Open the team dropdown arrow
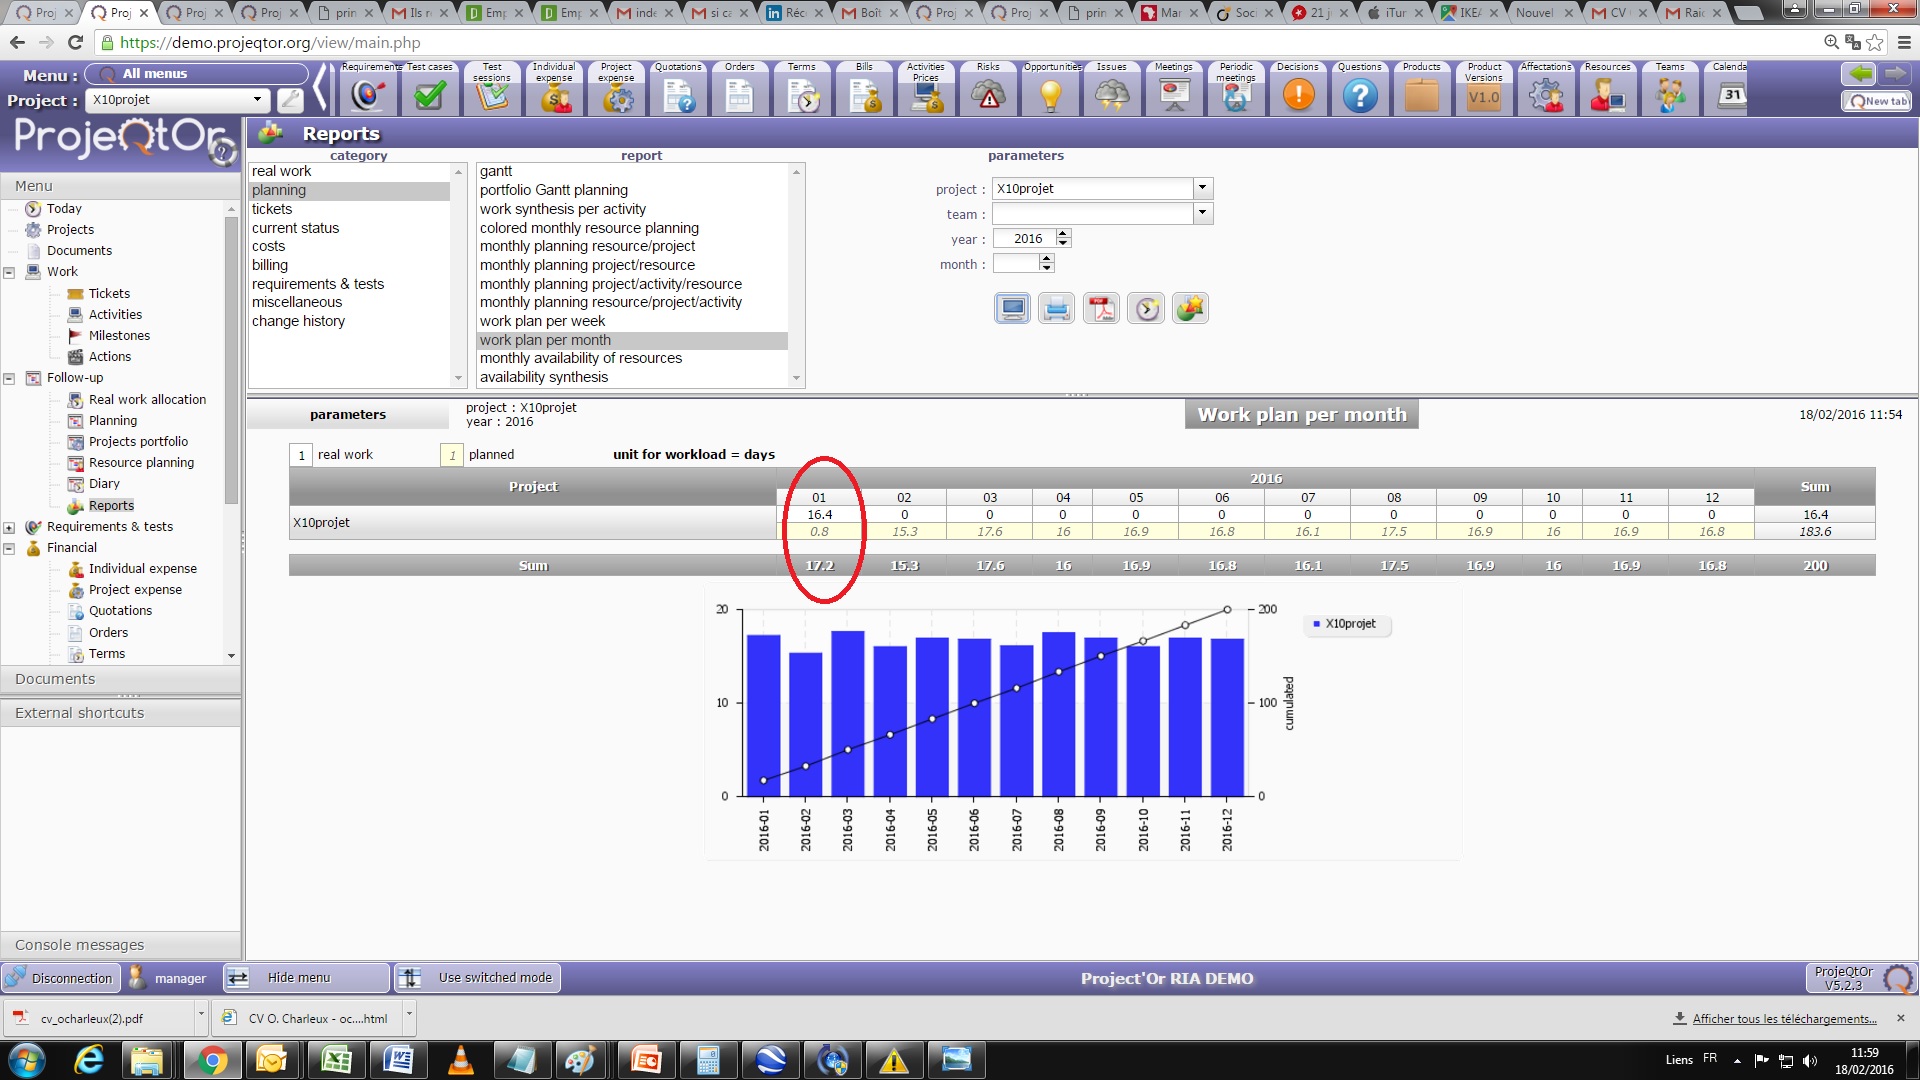Screen dimensions: 1920x1080 (x=1202, y=213)
